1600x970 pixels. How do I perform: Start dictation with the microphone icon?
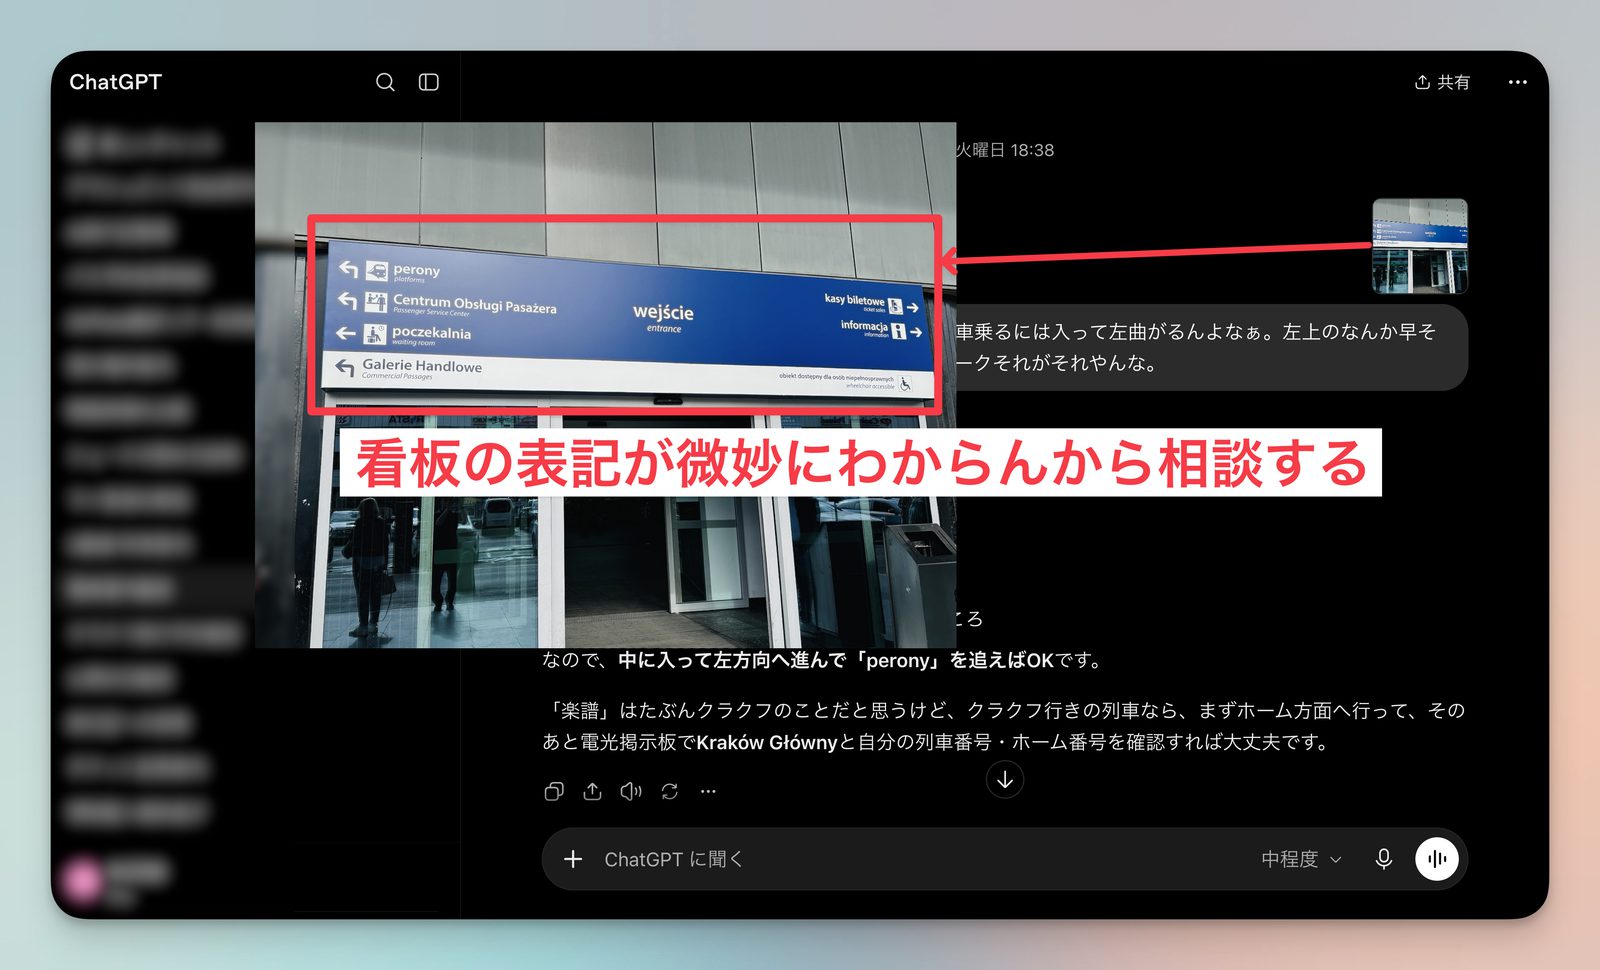(1384, 859)
